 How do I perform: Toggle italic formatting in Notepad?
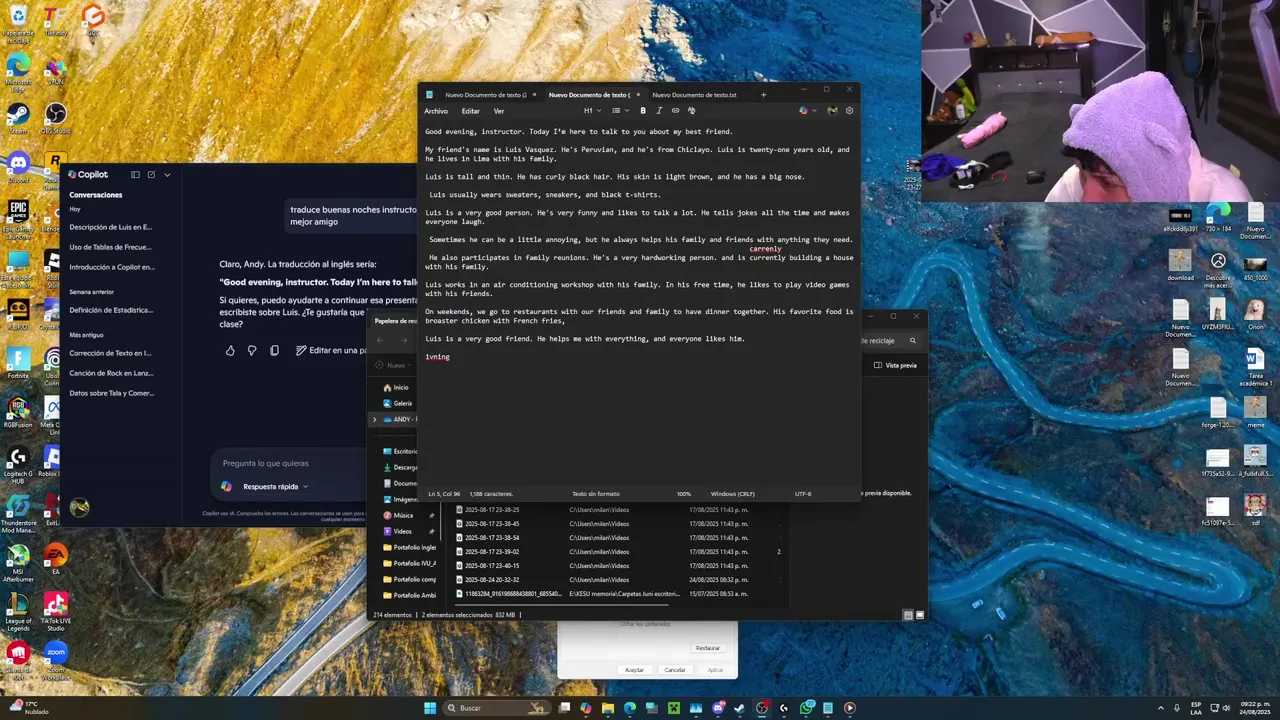(659, 111)
